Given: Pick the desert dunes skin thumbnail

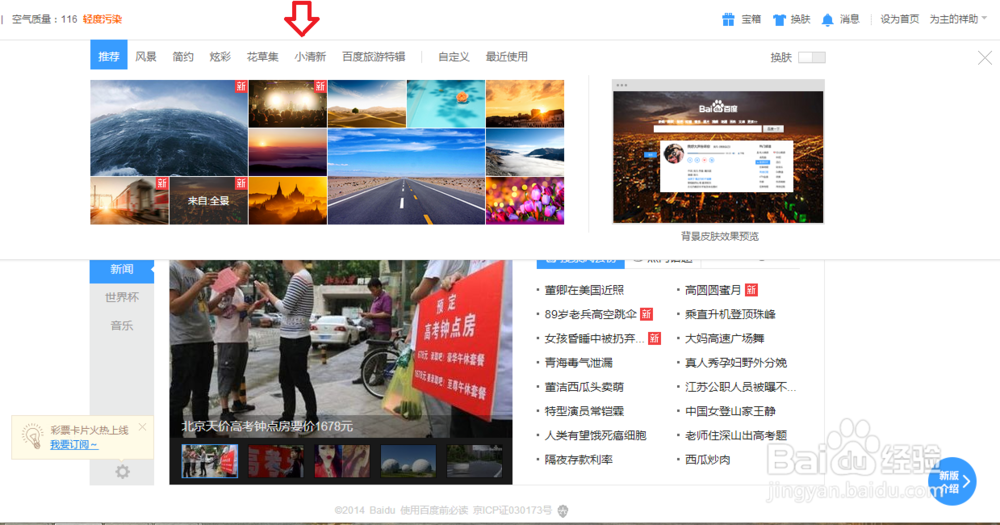Looking at the screenshot, I should pos(367,103).
